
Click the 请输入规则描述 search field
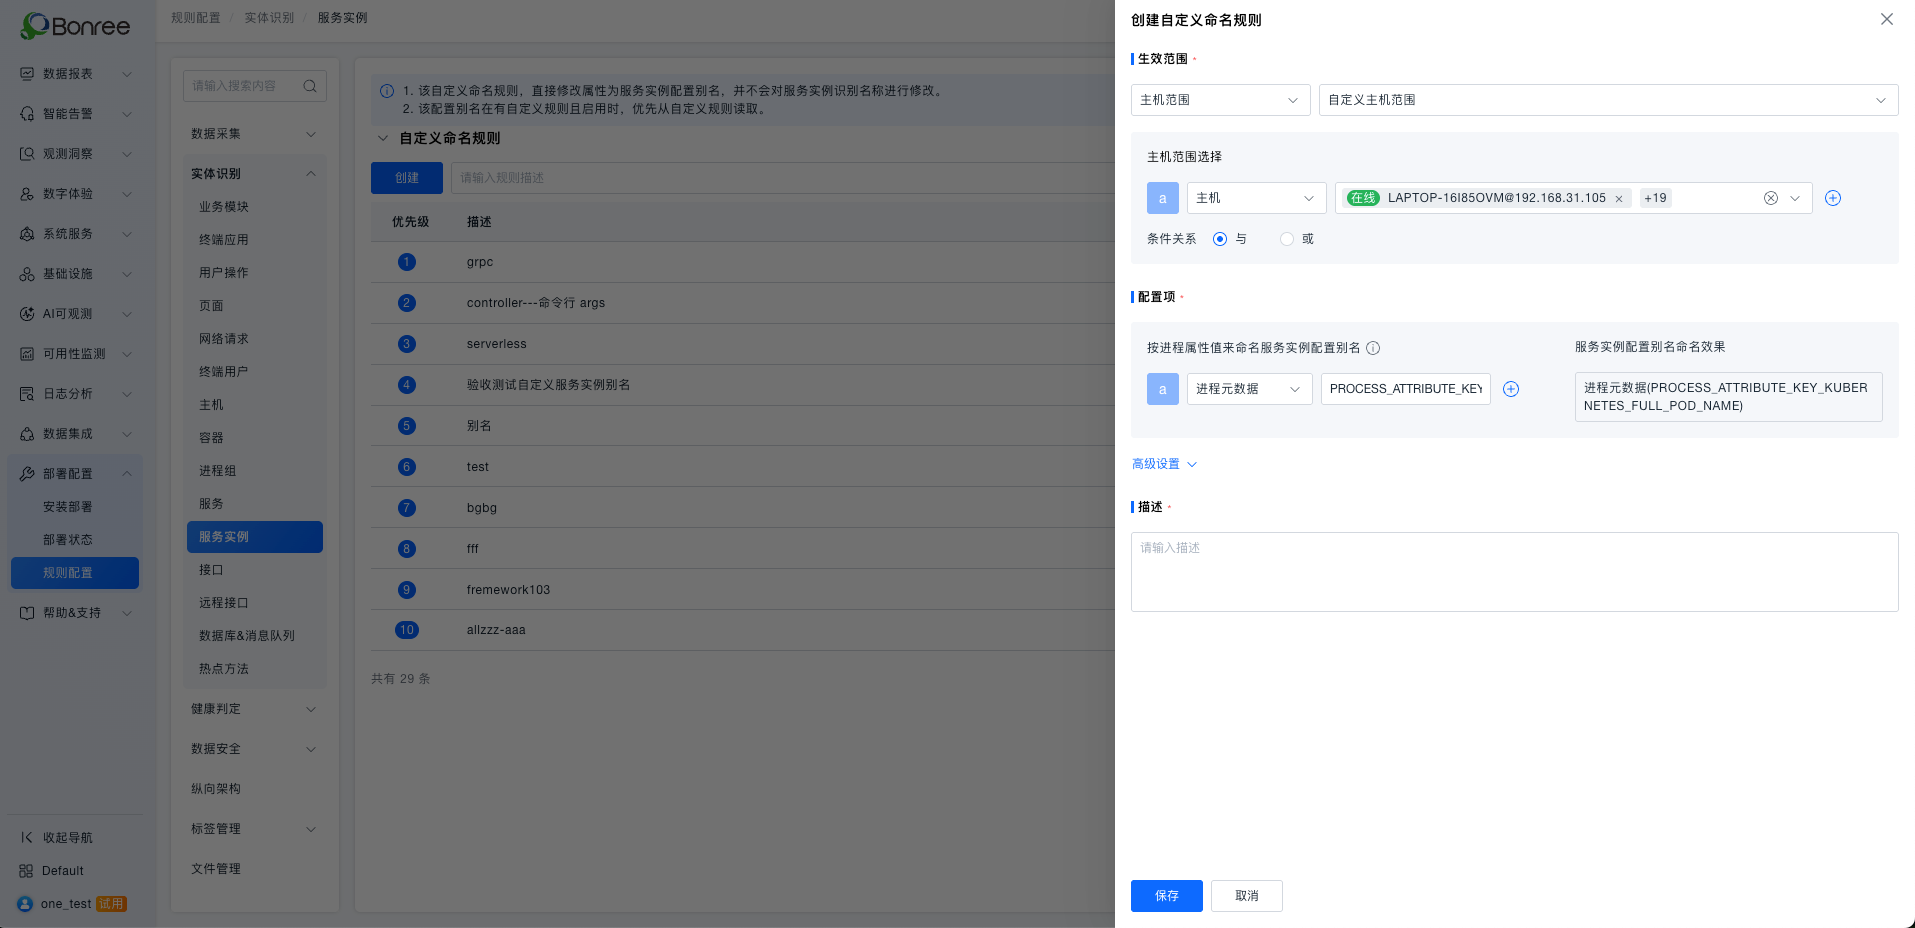[782, 178]
